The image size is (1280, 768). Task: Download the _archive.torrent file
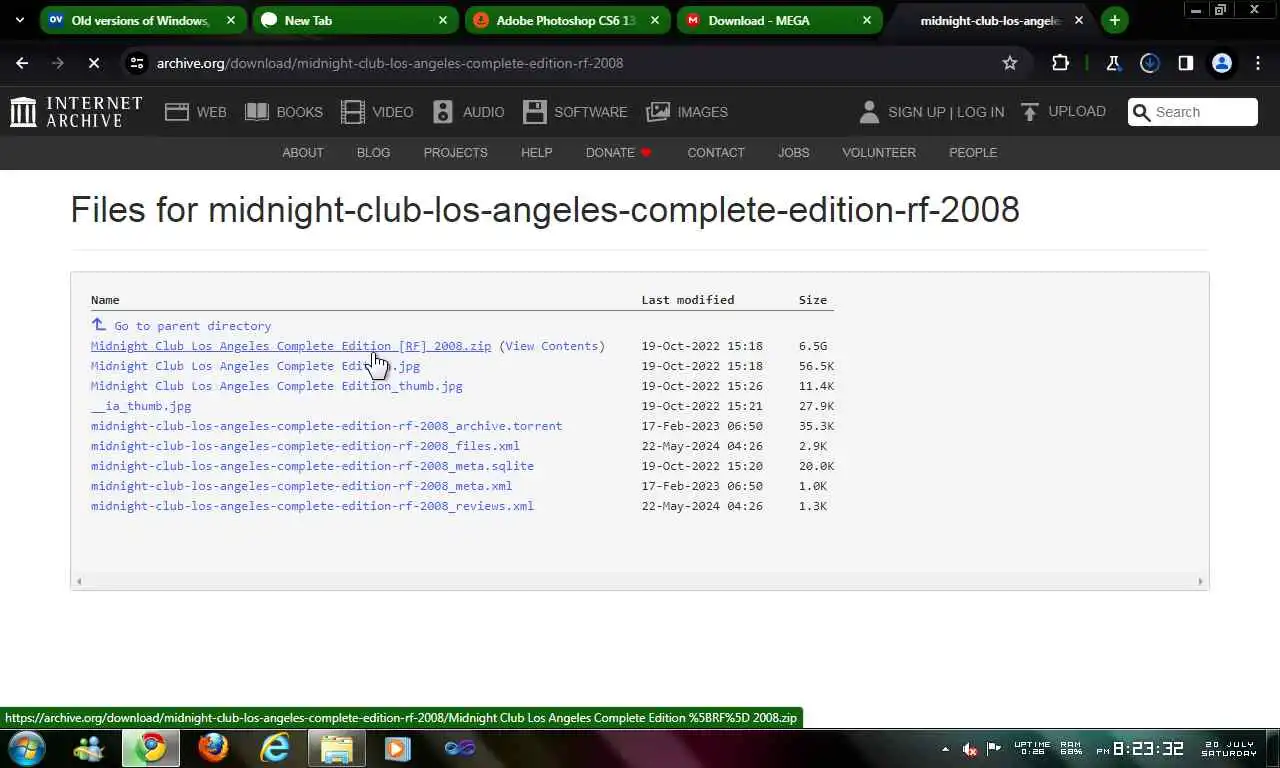pos(326,426)
